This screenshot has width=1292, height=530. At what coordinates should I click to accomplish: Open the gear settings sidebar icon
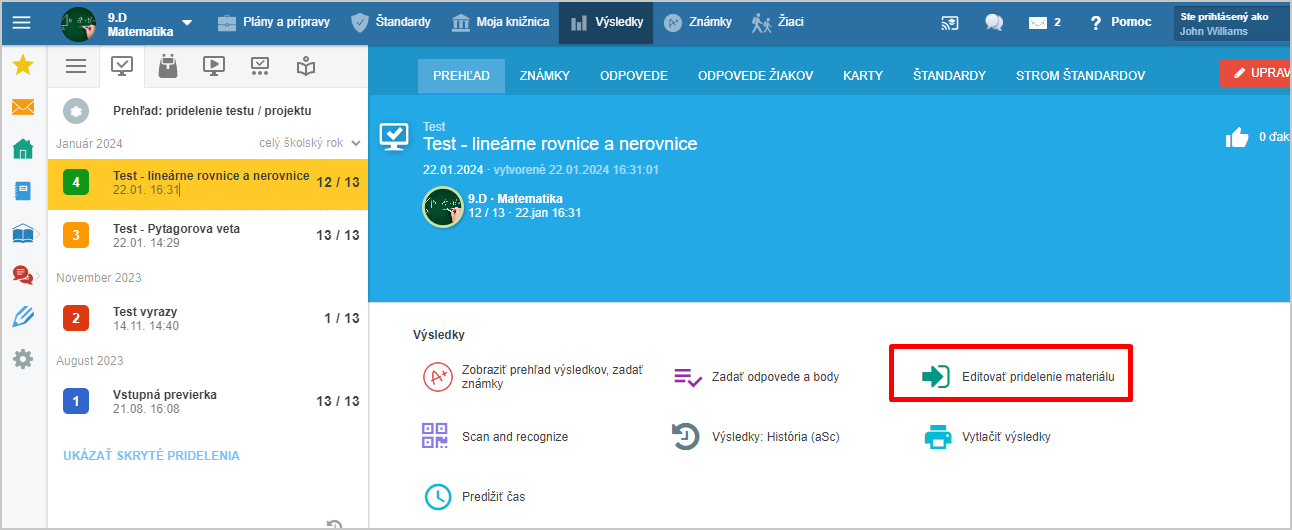coord(23,358)
